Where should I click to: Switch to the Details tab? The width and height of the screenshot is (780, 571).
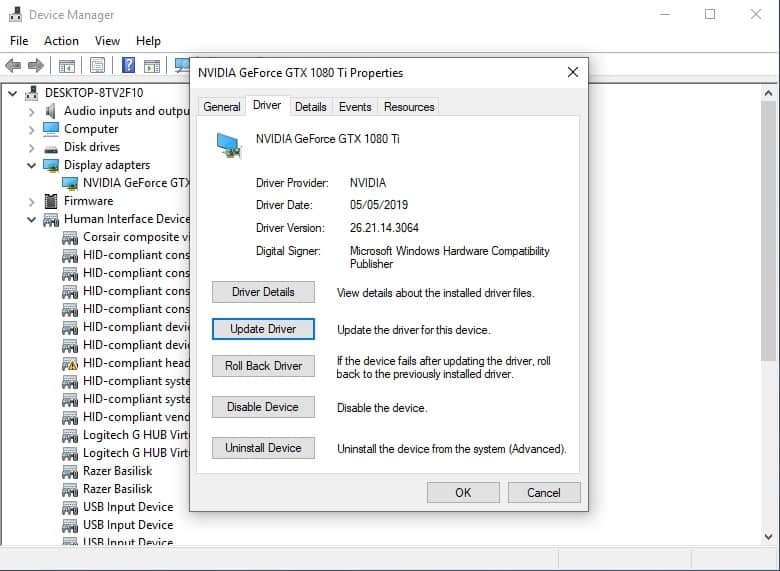tap(311, 106)
